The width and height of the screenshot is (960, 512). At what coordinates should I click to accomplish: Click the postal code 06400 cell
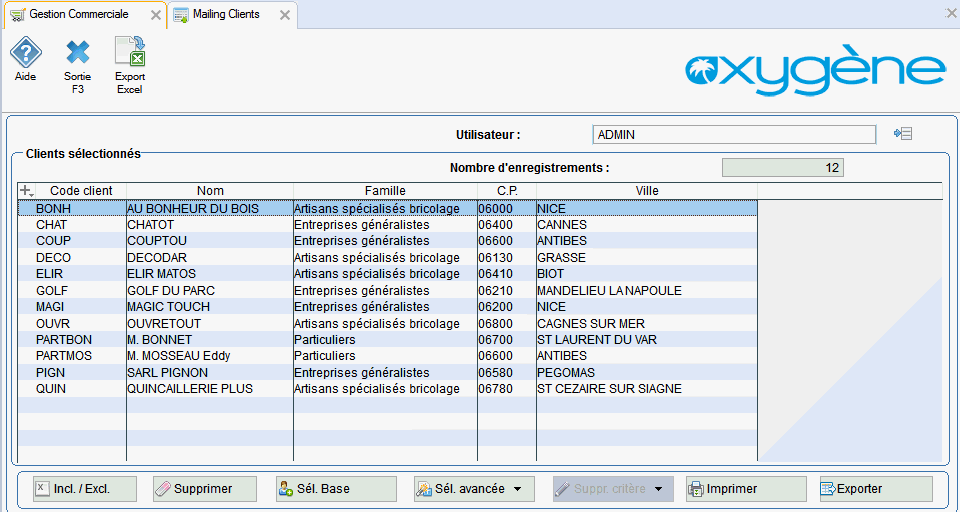point(507,225)
